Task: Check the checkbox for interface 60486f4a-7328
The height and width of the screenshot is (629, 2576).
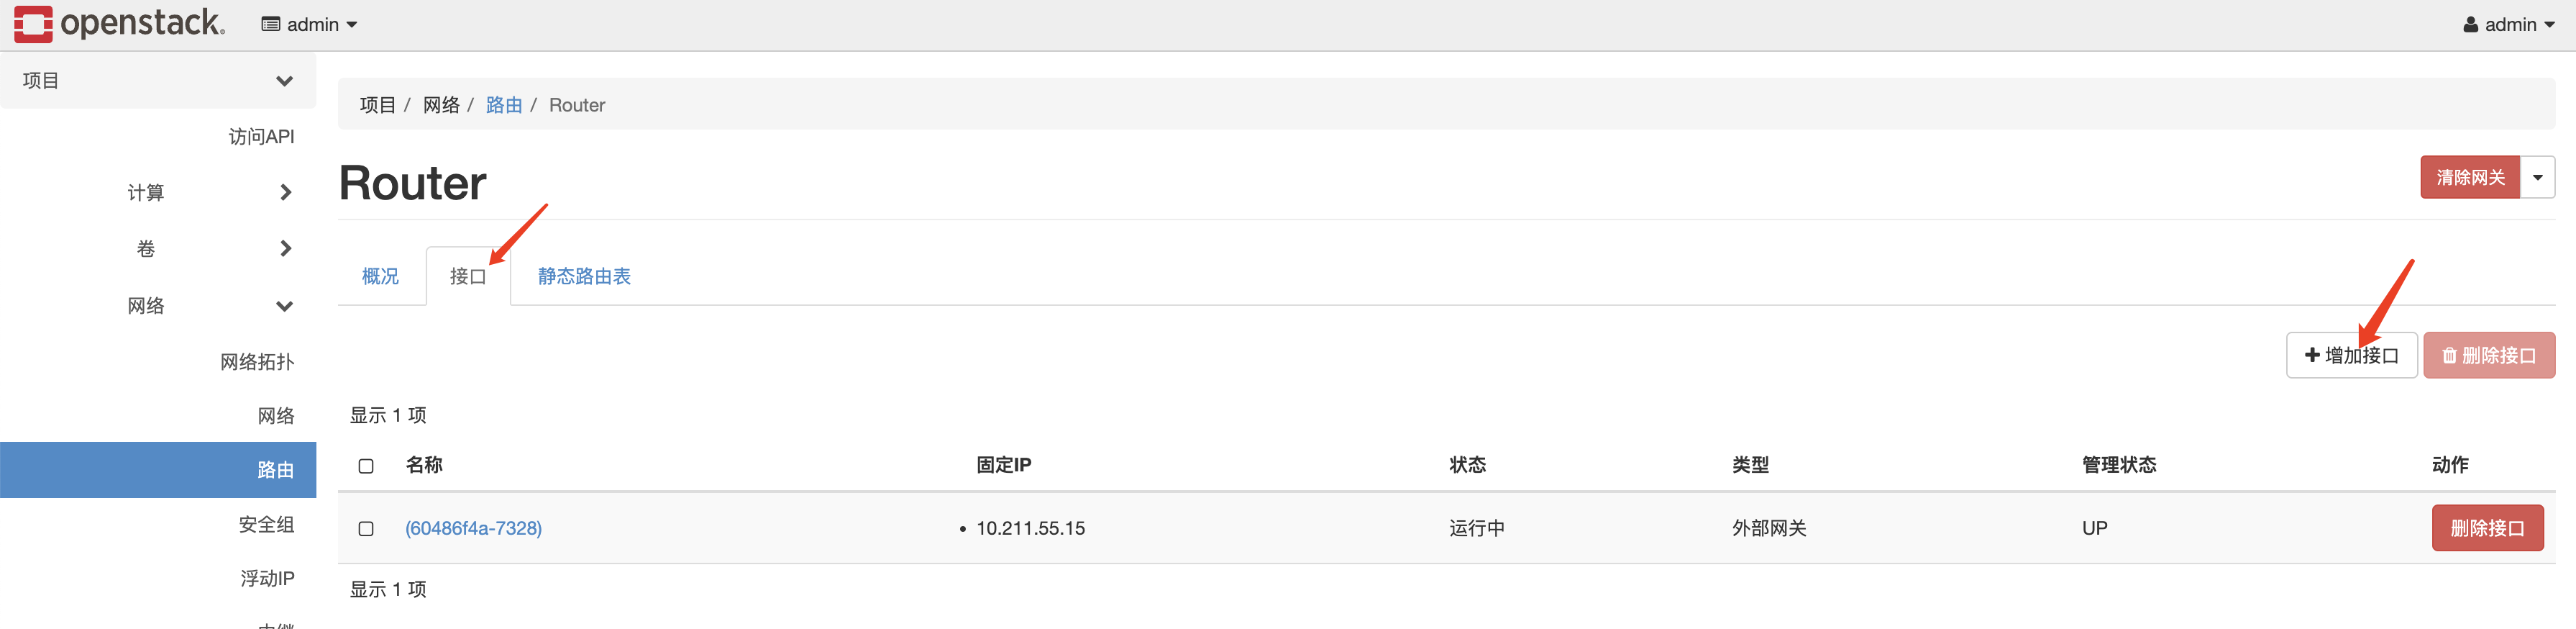Action: click(x=366, y=528)
